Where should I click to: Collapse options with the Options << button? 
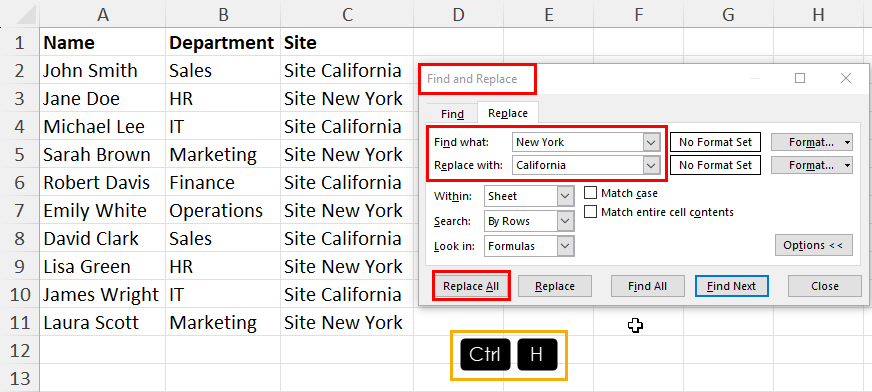pos(813,245)
